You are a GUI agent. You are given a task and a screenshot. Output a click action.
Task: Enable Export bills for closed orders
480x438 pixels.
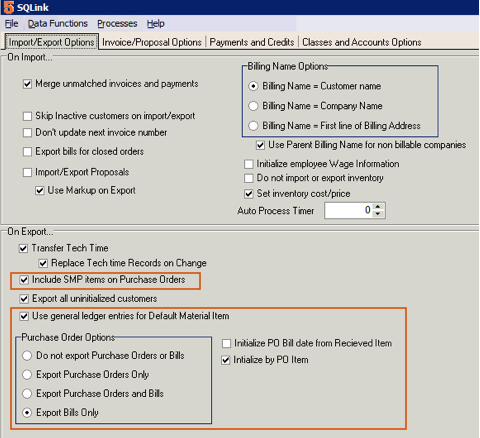[x=27, y=152]
